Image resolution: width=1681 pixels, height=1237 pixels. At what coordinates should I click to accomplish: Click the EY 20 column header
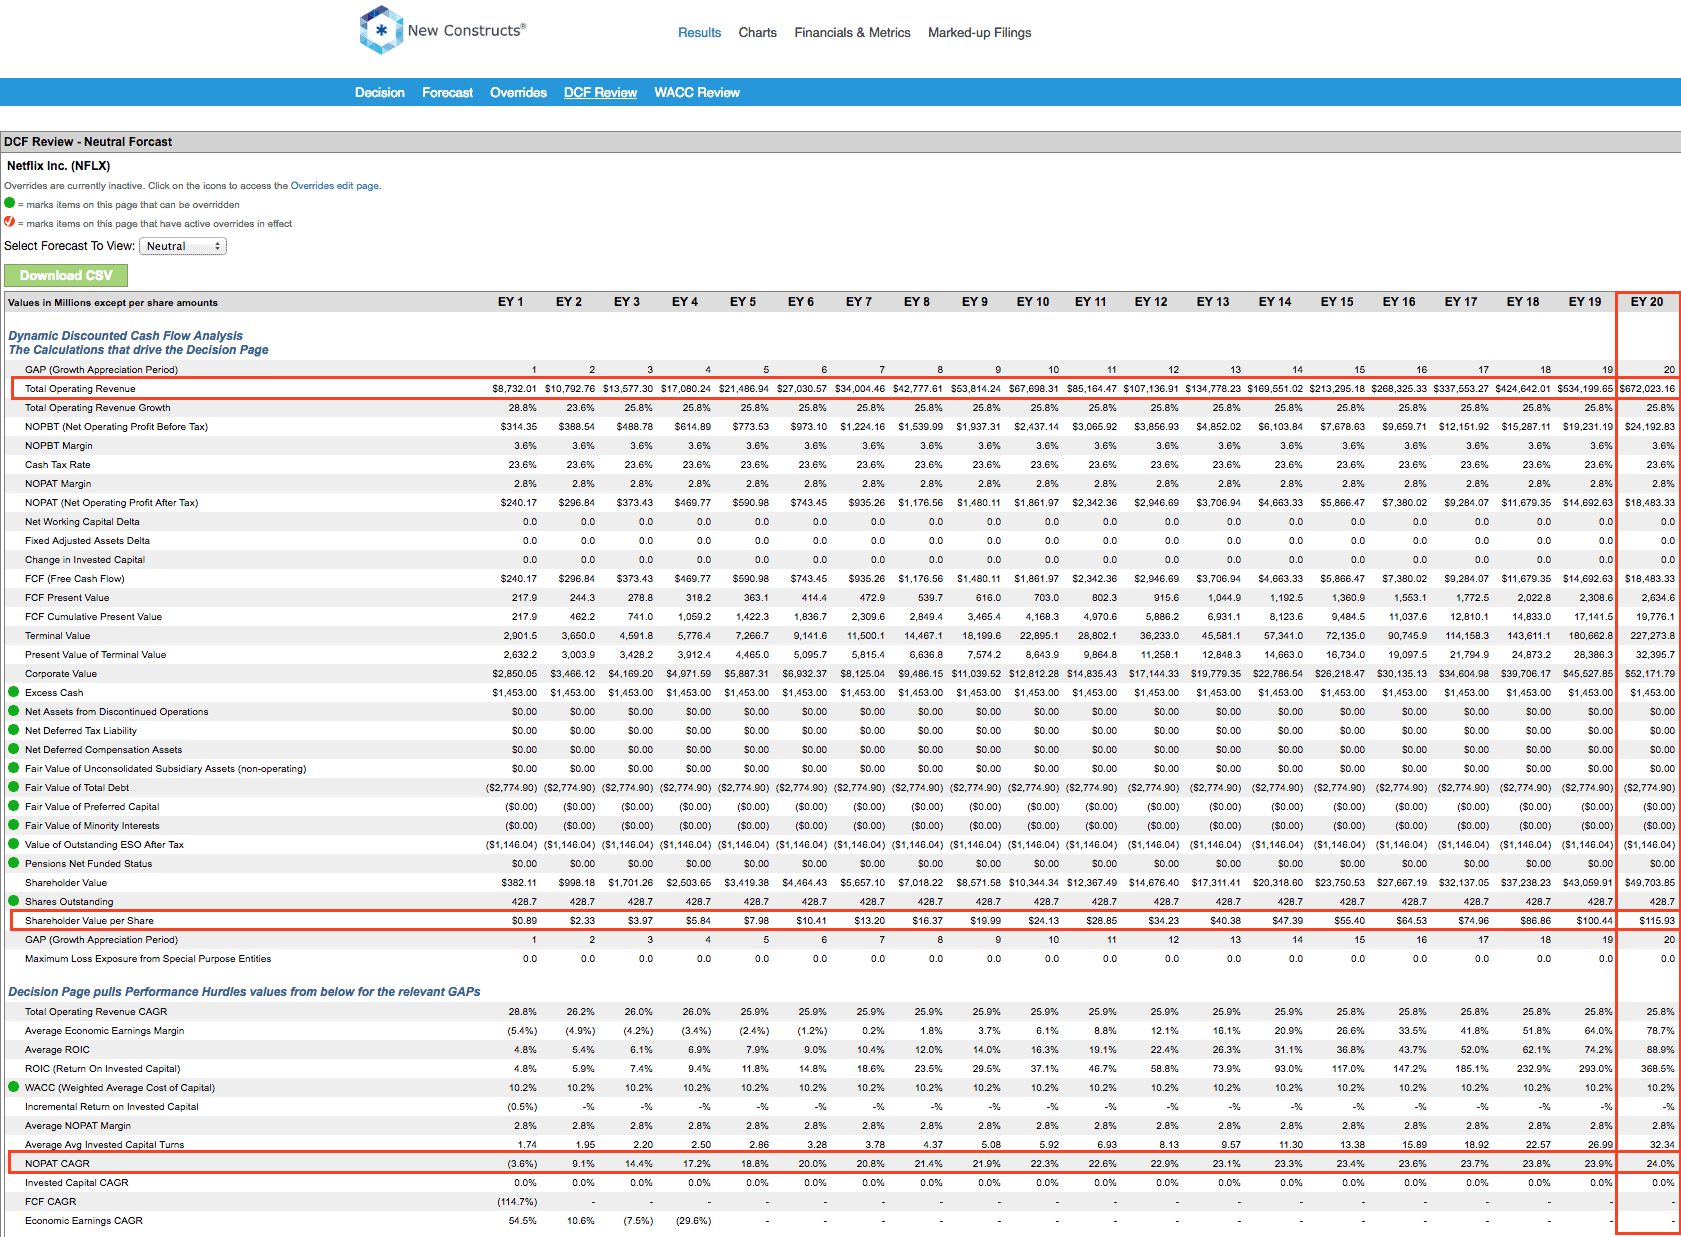[1647, 302]
